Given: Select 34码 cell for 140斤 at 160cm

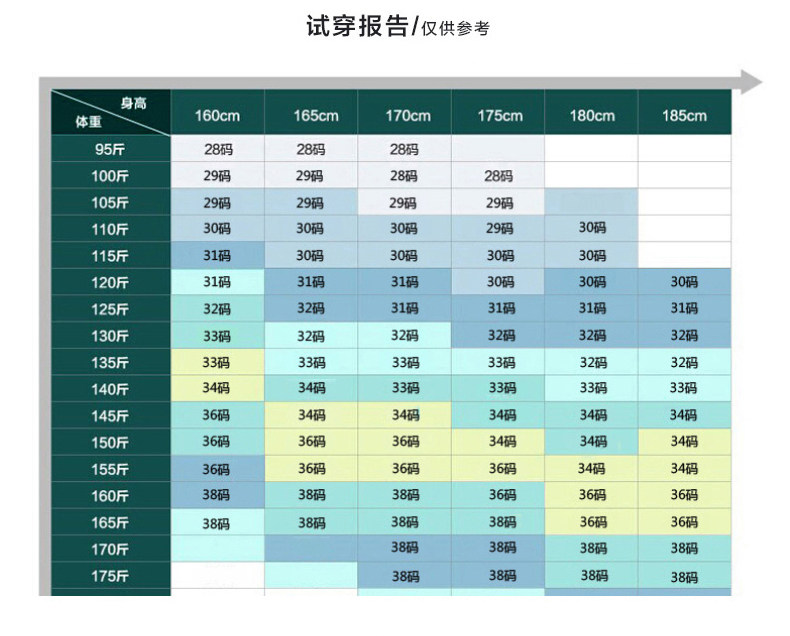Looking at the screenshot, I should tap(217, 389).
